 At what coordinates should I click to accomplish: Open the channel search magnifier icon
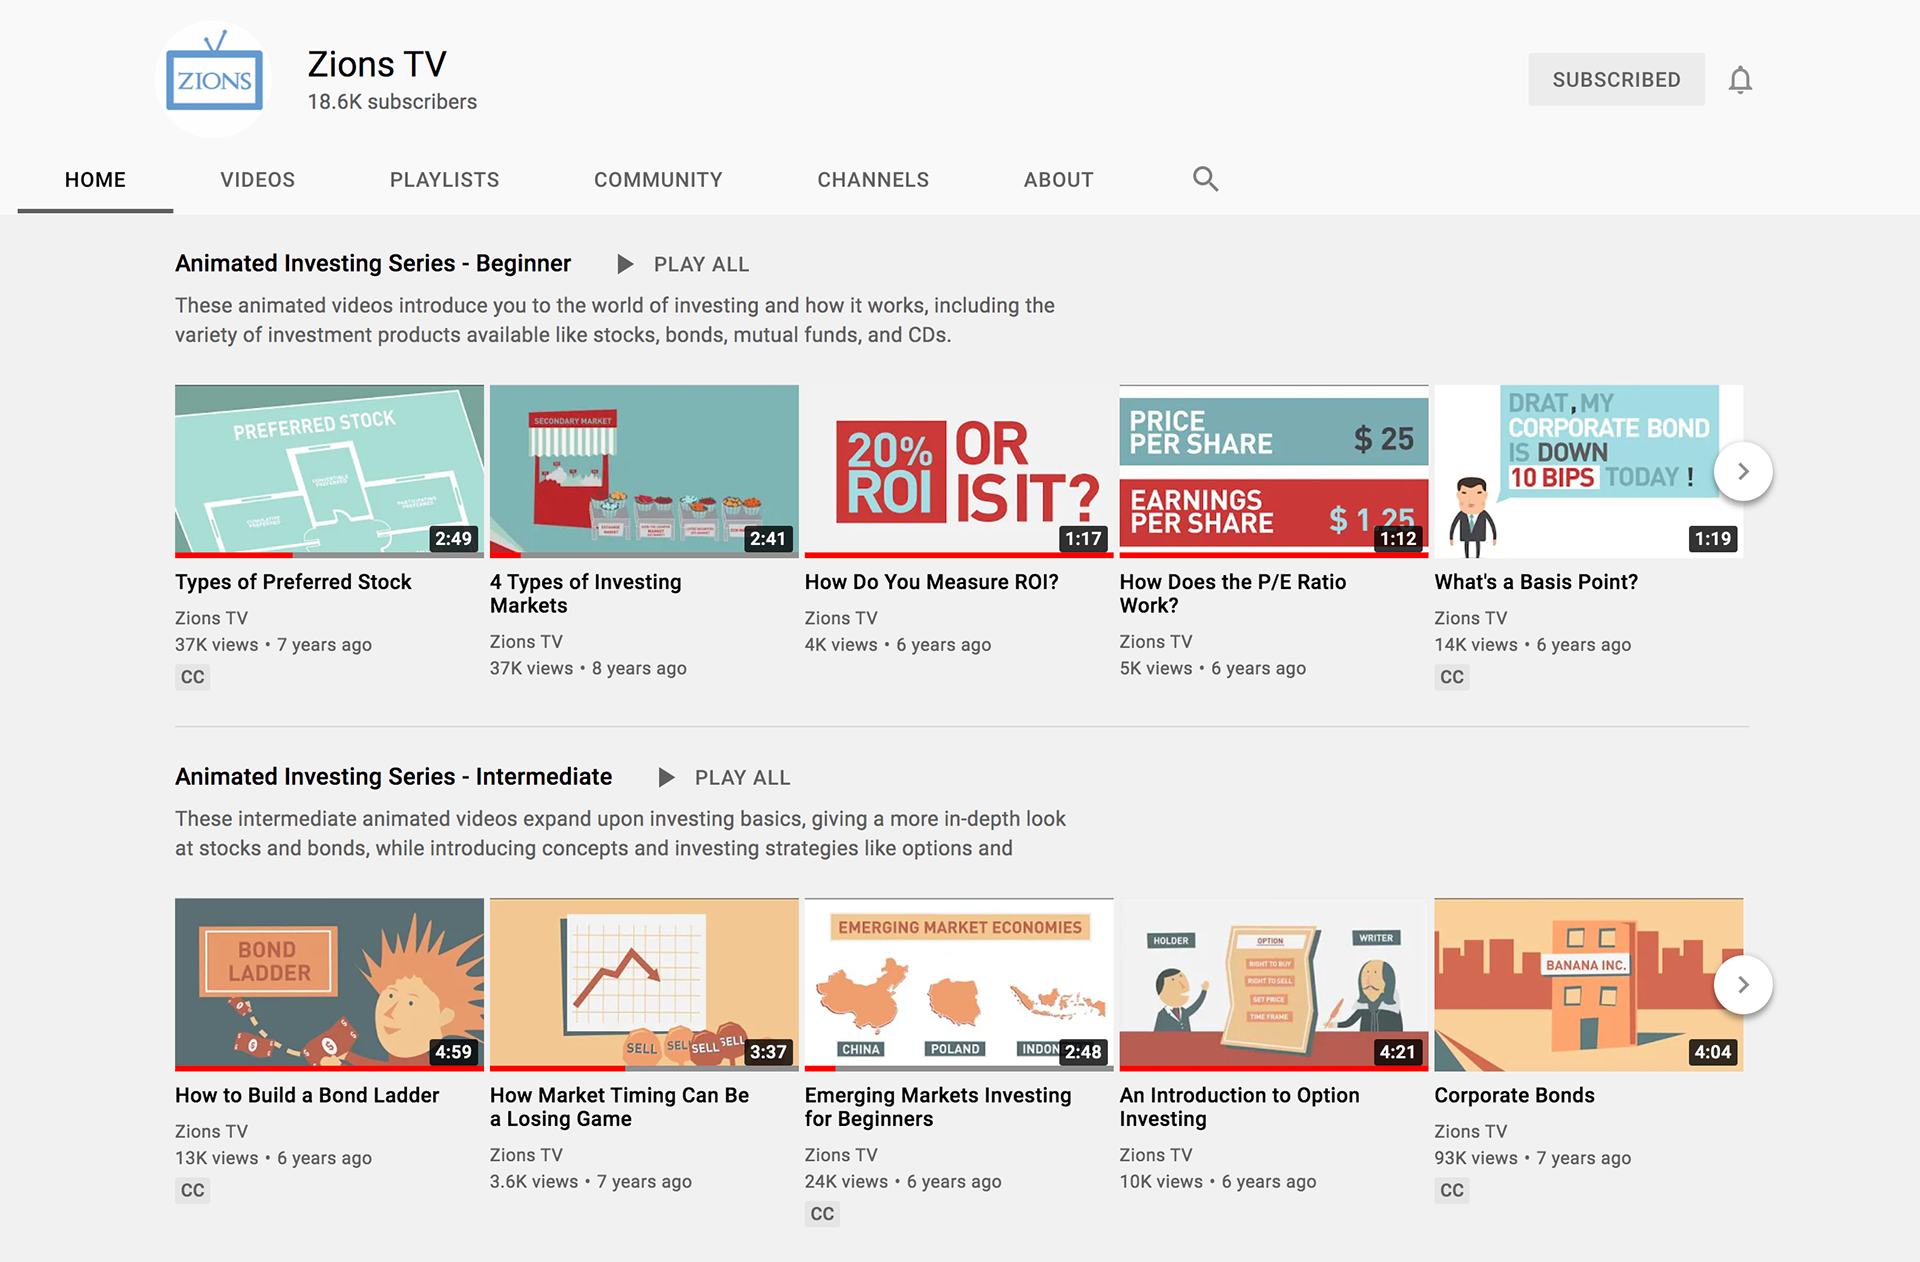[x=1205, y=179]
